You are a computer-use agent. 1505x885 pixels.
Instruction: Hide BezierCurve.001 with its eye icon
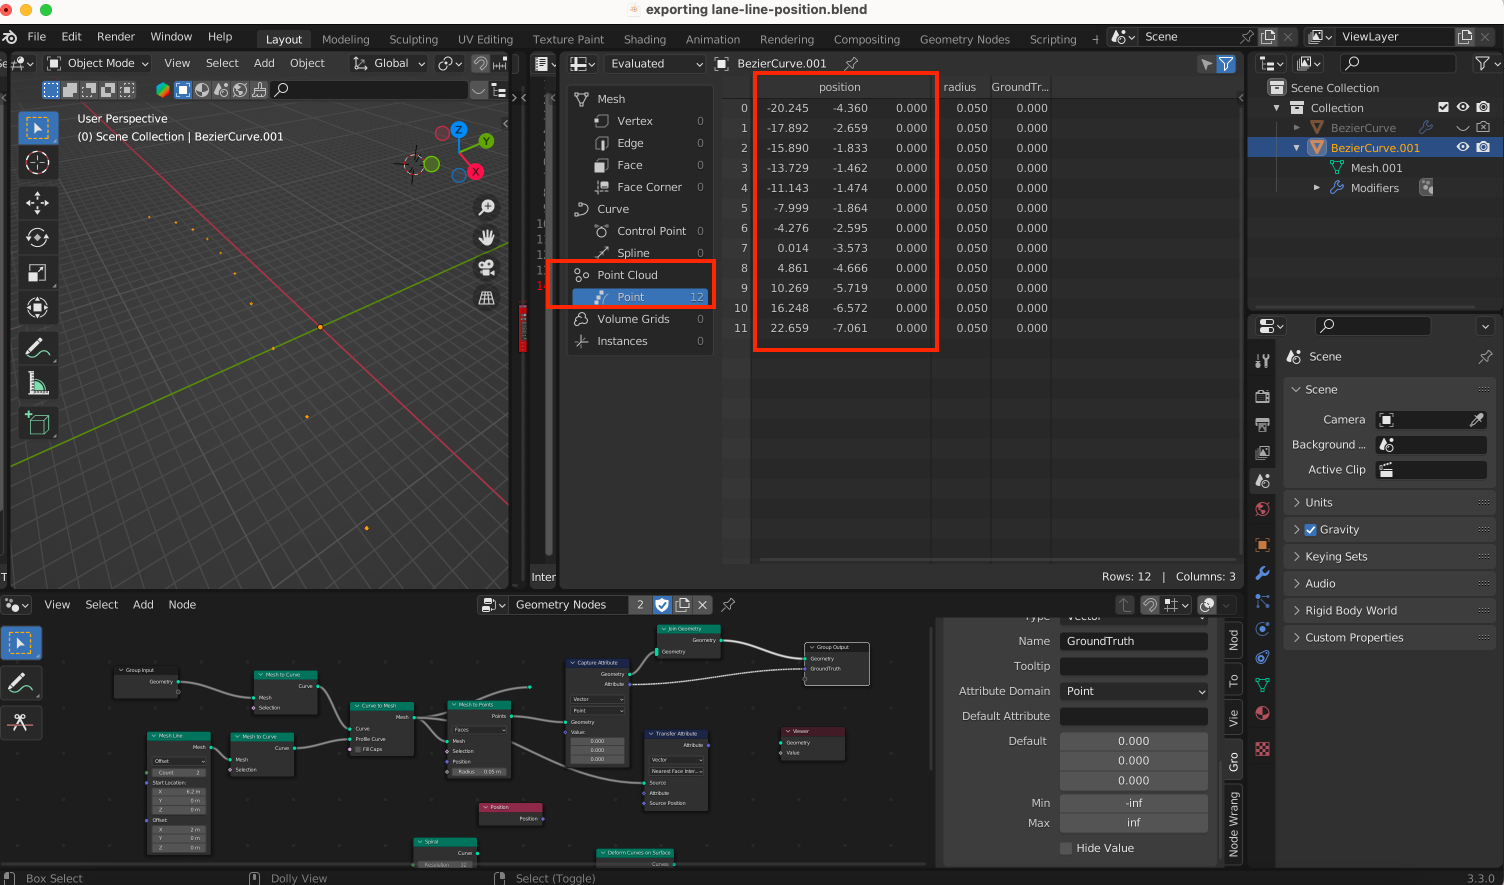1463,147
